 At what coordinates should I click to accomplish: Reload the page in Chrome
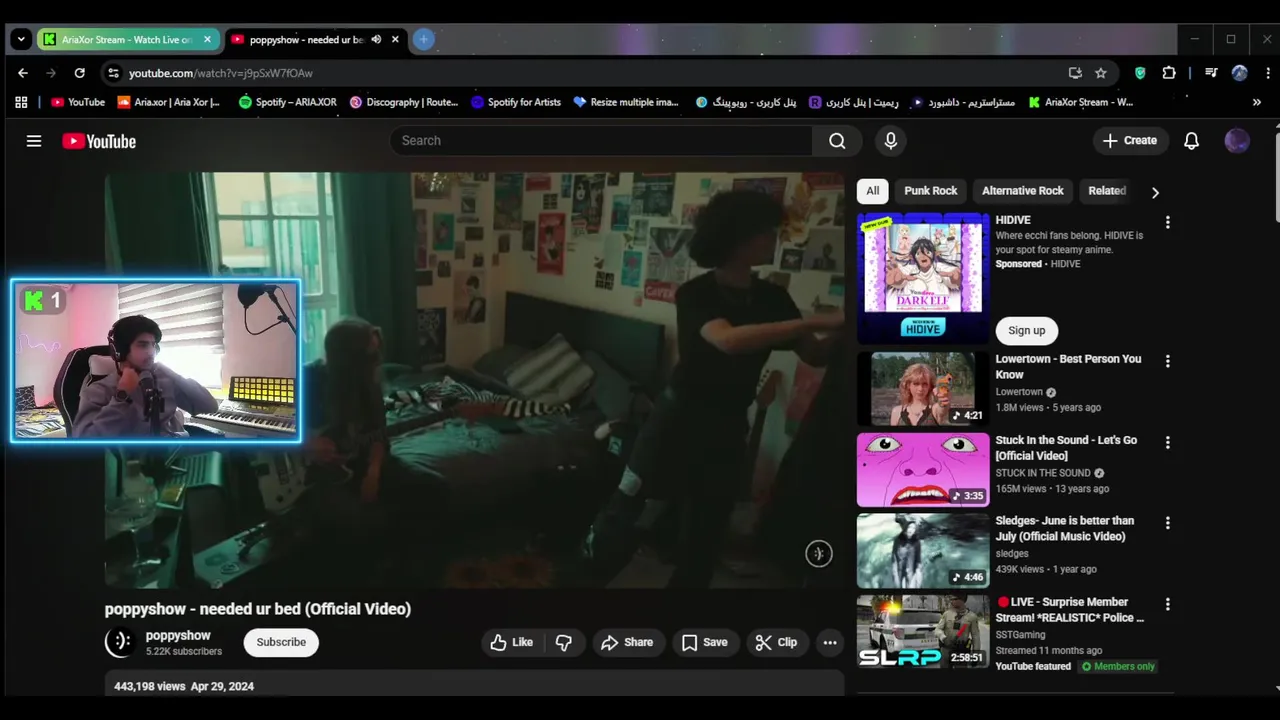pyautogui.click(x=80, y=73)
